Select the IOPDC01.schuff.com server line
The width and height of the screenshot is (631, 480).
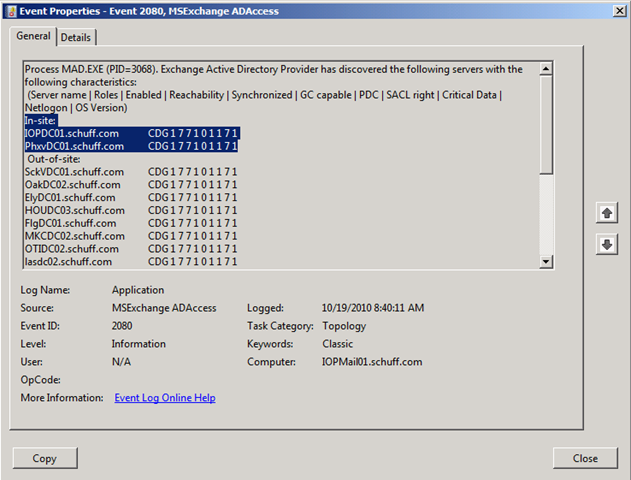[x=132, y=133]
